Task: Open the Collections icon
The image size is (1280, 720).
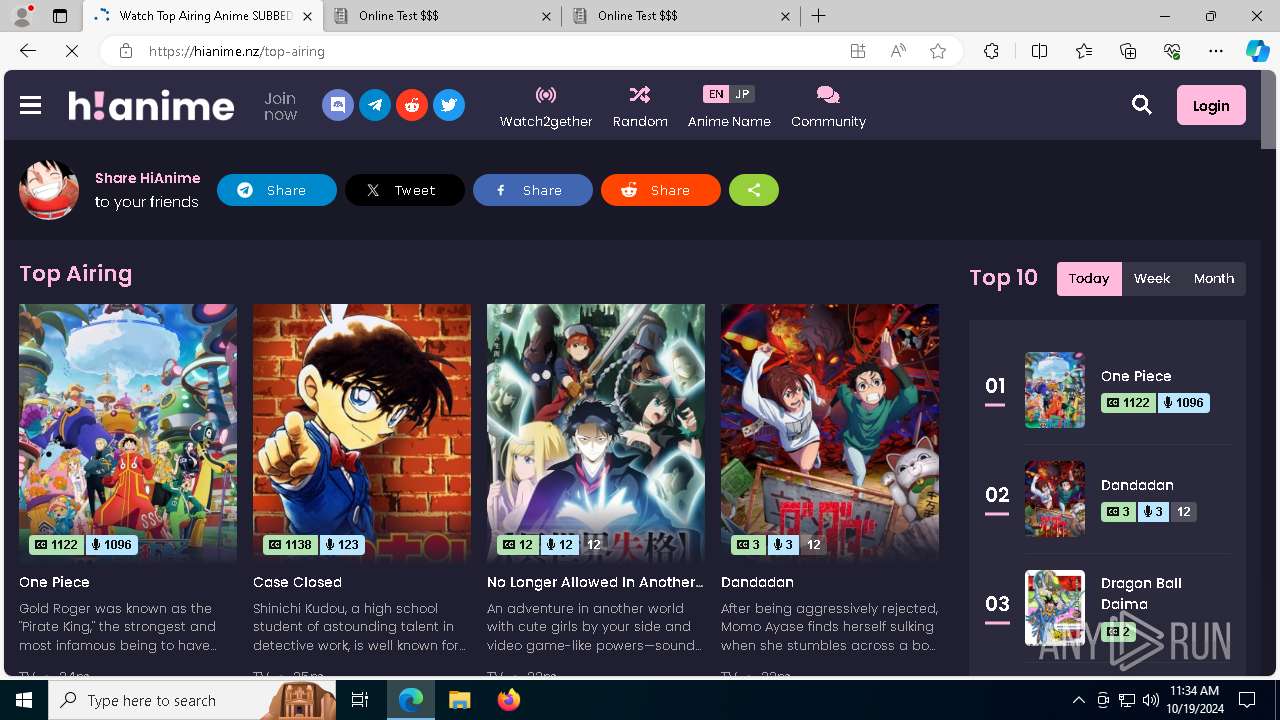Action: [x=1128, y=51]
